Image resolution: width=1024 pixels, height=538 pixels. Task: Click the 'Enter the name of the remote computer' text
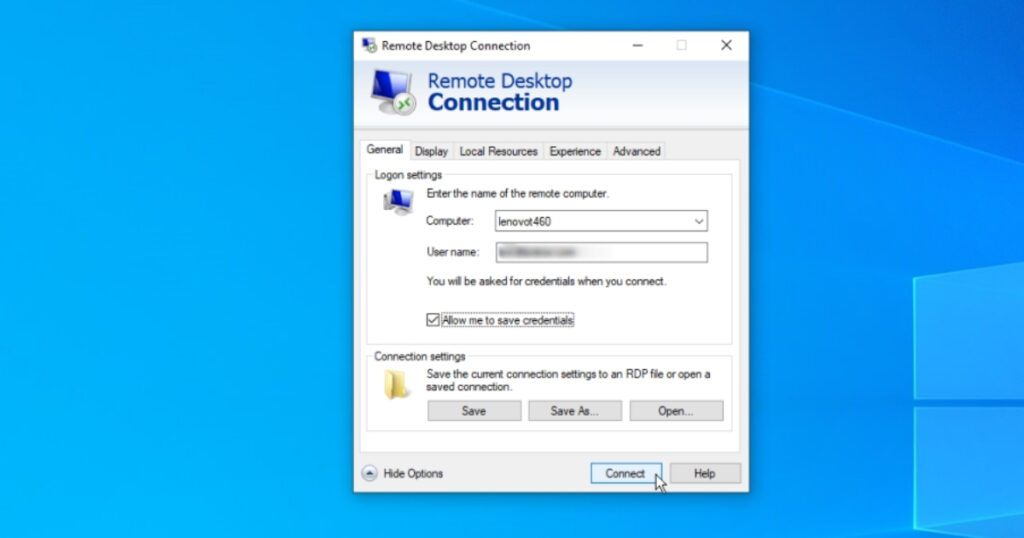pos(518,193)
